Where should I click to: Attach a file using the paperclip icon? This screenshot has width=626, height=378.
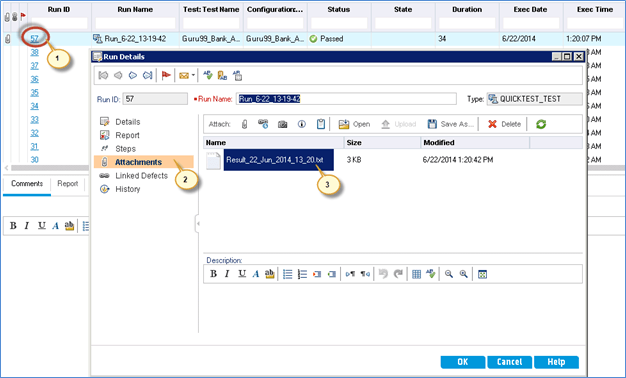coord(244,124)
